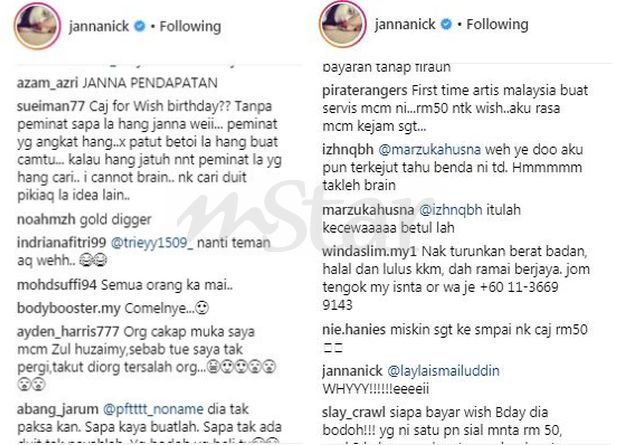Toggle the right Following button
The image size is (617, 445).
pyautogui.click(x=497, y=24)
